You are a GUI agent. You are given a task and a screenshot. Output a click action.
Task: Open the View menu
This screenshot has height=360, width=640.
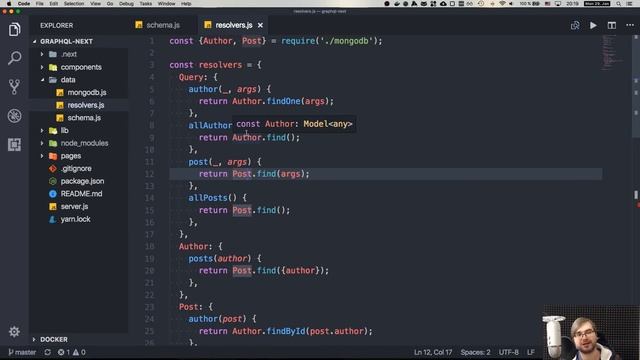pyautogui.click(x=96, y=3)
